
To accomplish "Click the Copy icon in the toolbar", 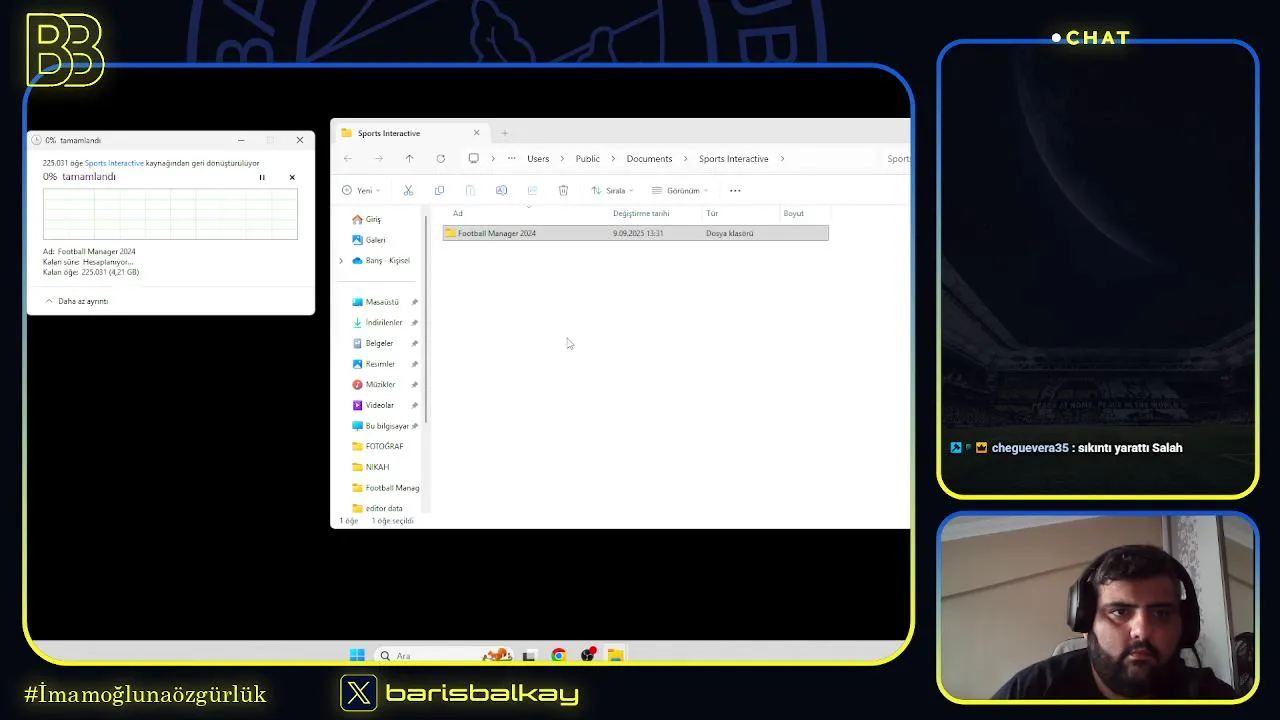I will pos(439,191).
